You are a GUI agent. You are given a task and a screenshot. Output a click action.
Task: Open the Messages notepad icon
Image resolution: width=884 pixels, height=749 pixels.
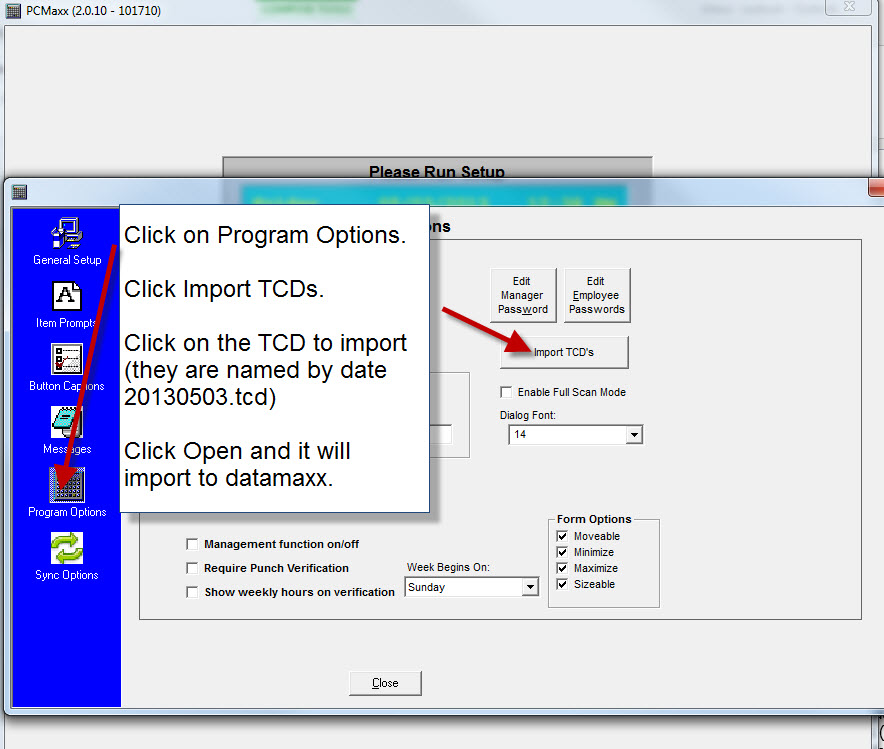[x=67, y=422]
